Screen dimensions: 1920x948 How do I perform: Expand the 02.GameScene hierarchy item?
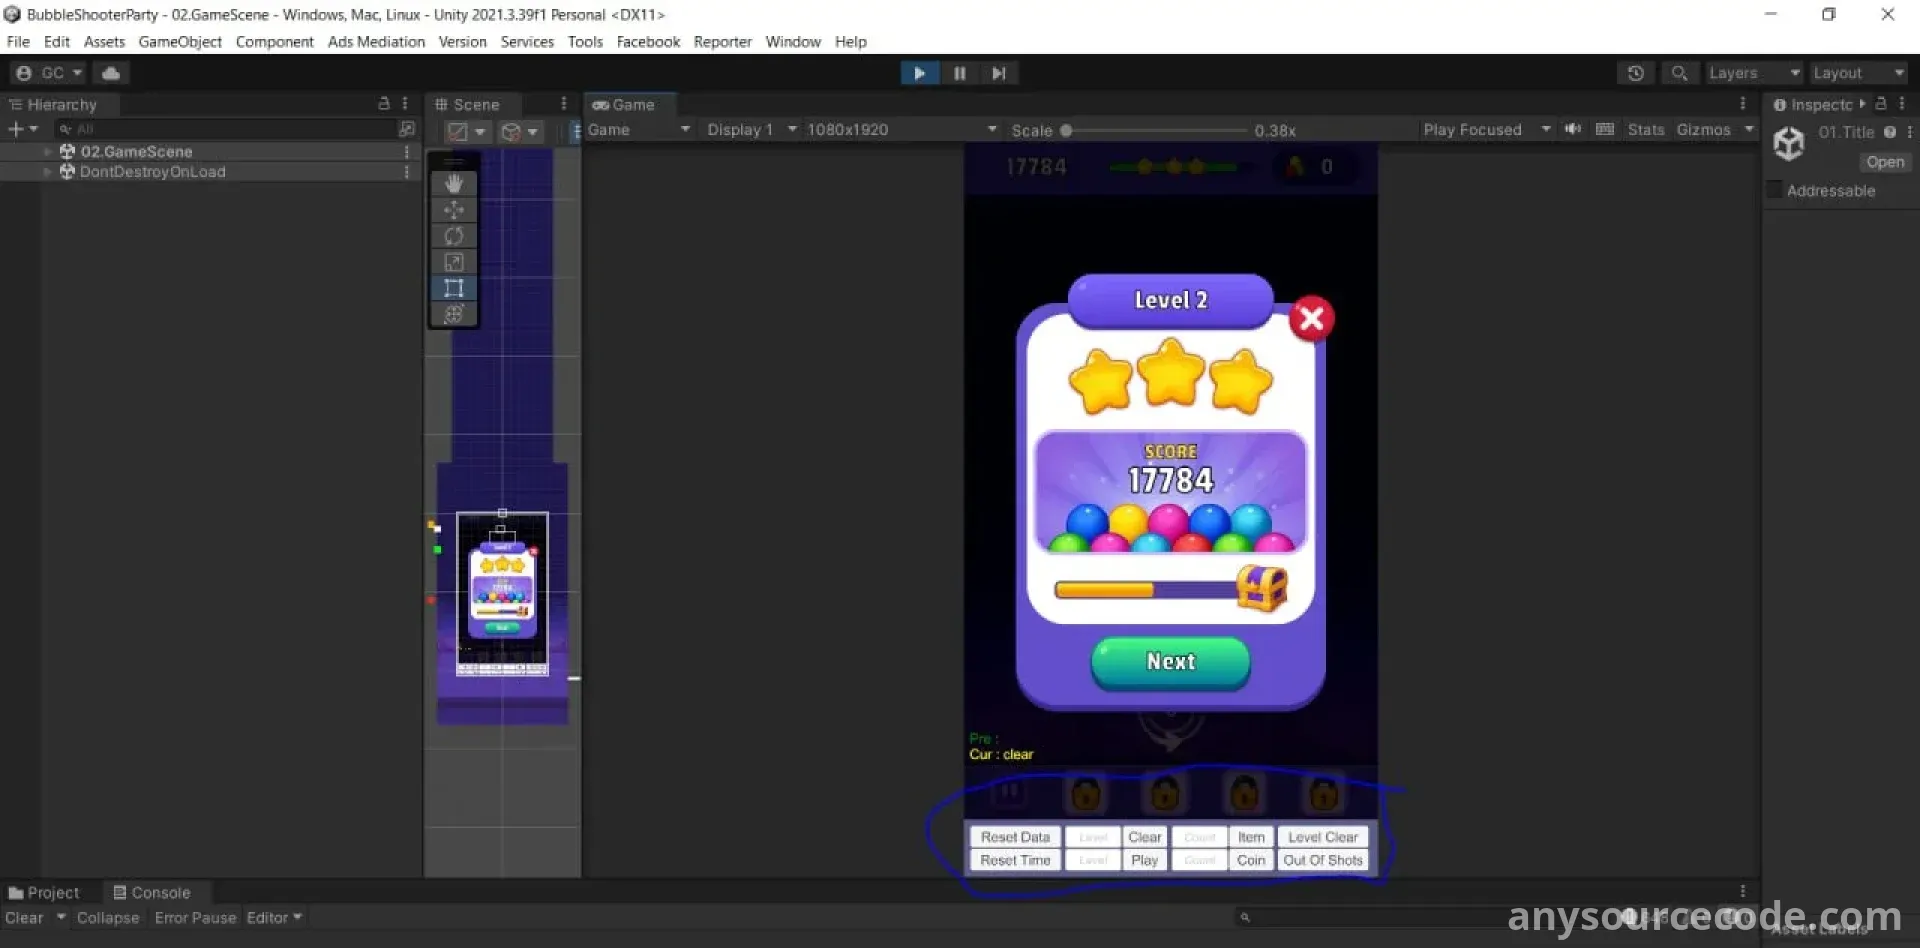[47, 152]
